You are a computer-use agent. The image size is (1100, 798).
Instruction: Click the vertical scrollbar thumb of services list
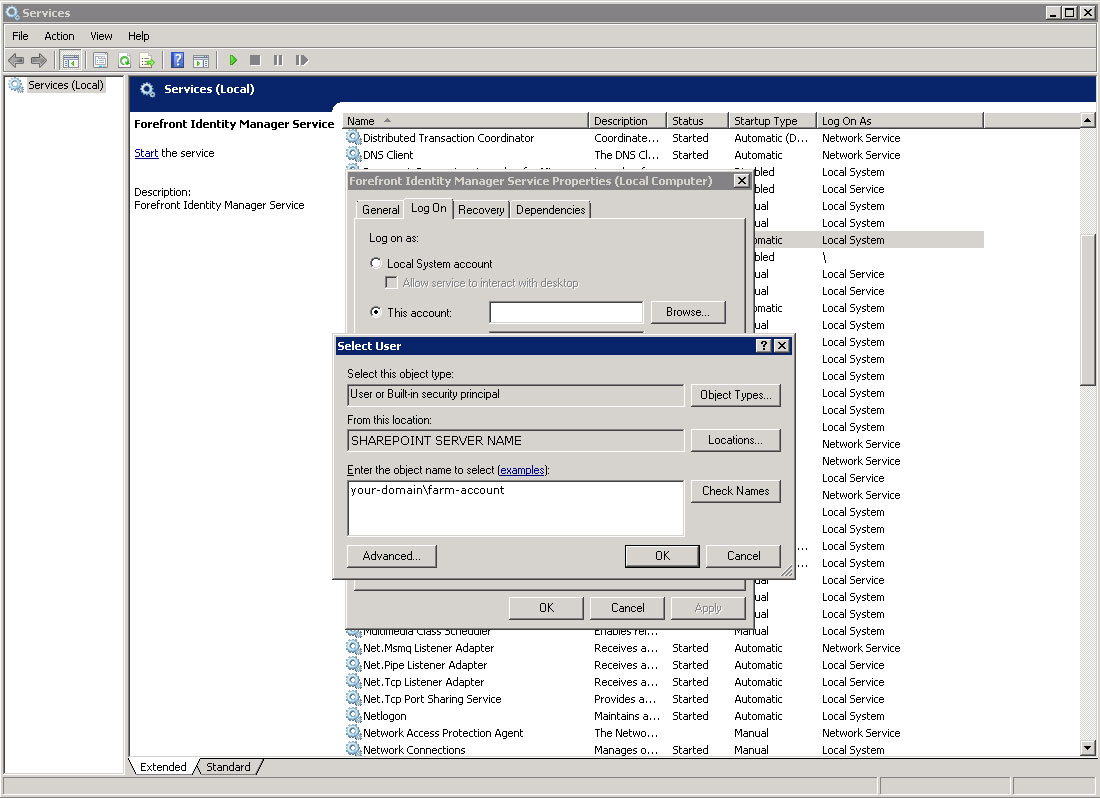[1087, 310]
